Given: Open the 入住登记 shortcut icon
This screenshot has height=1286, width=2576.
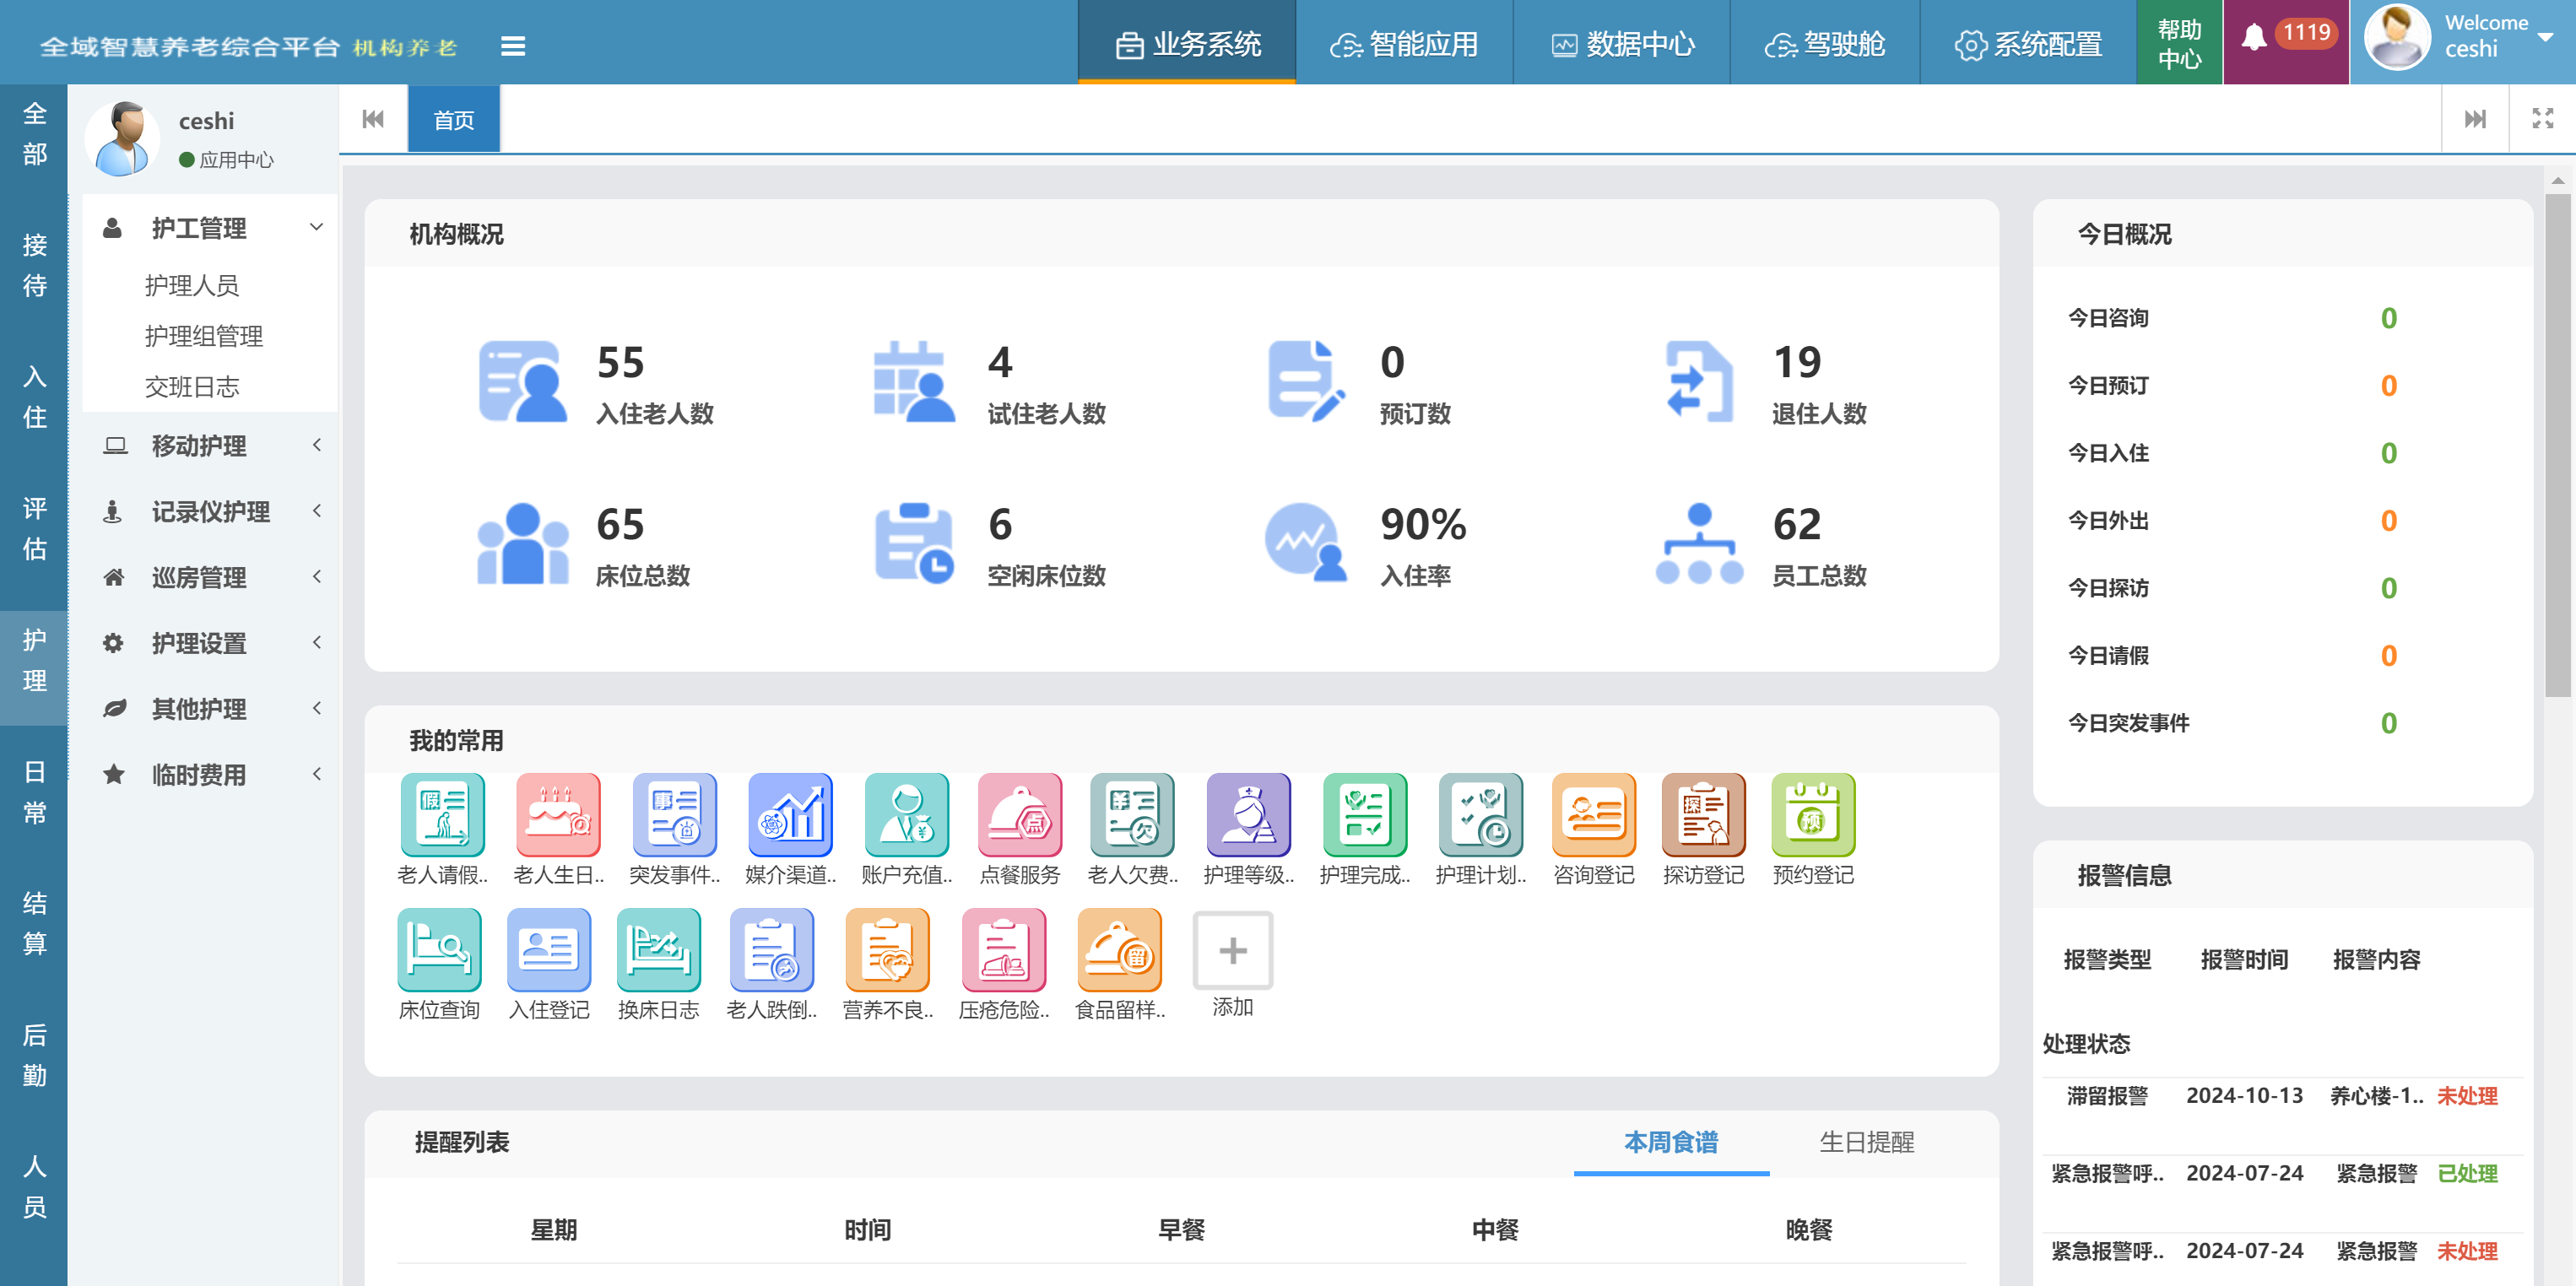Looking at the screenshot, I should tap(549, 949).
